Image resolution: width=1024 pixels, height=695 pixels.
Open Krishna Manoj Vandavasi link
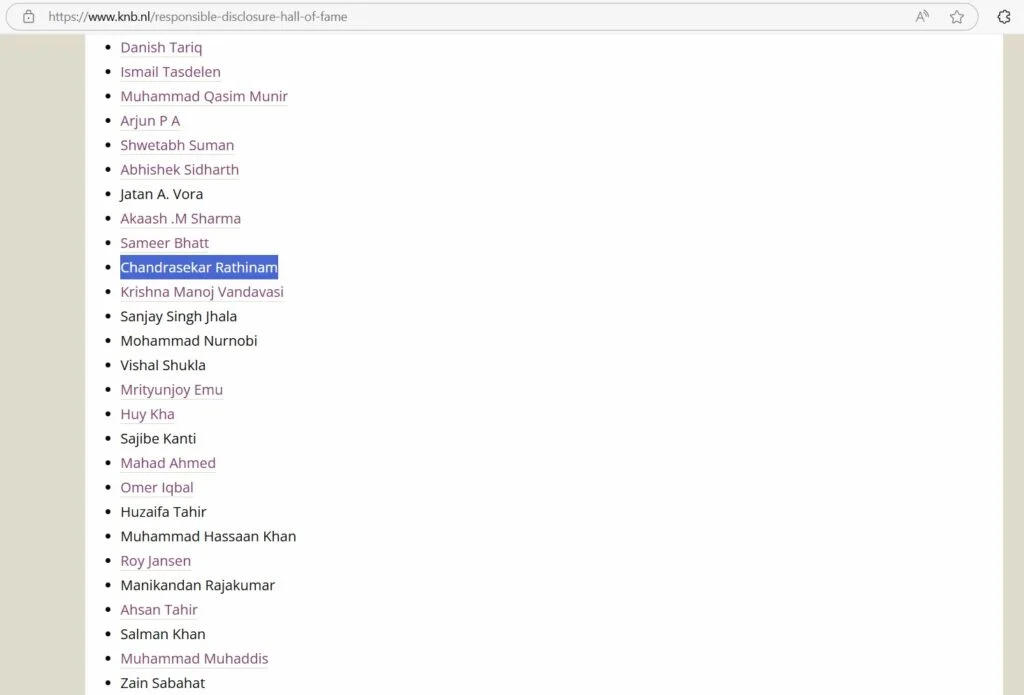(x=202, y=292)
